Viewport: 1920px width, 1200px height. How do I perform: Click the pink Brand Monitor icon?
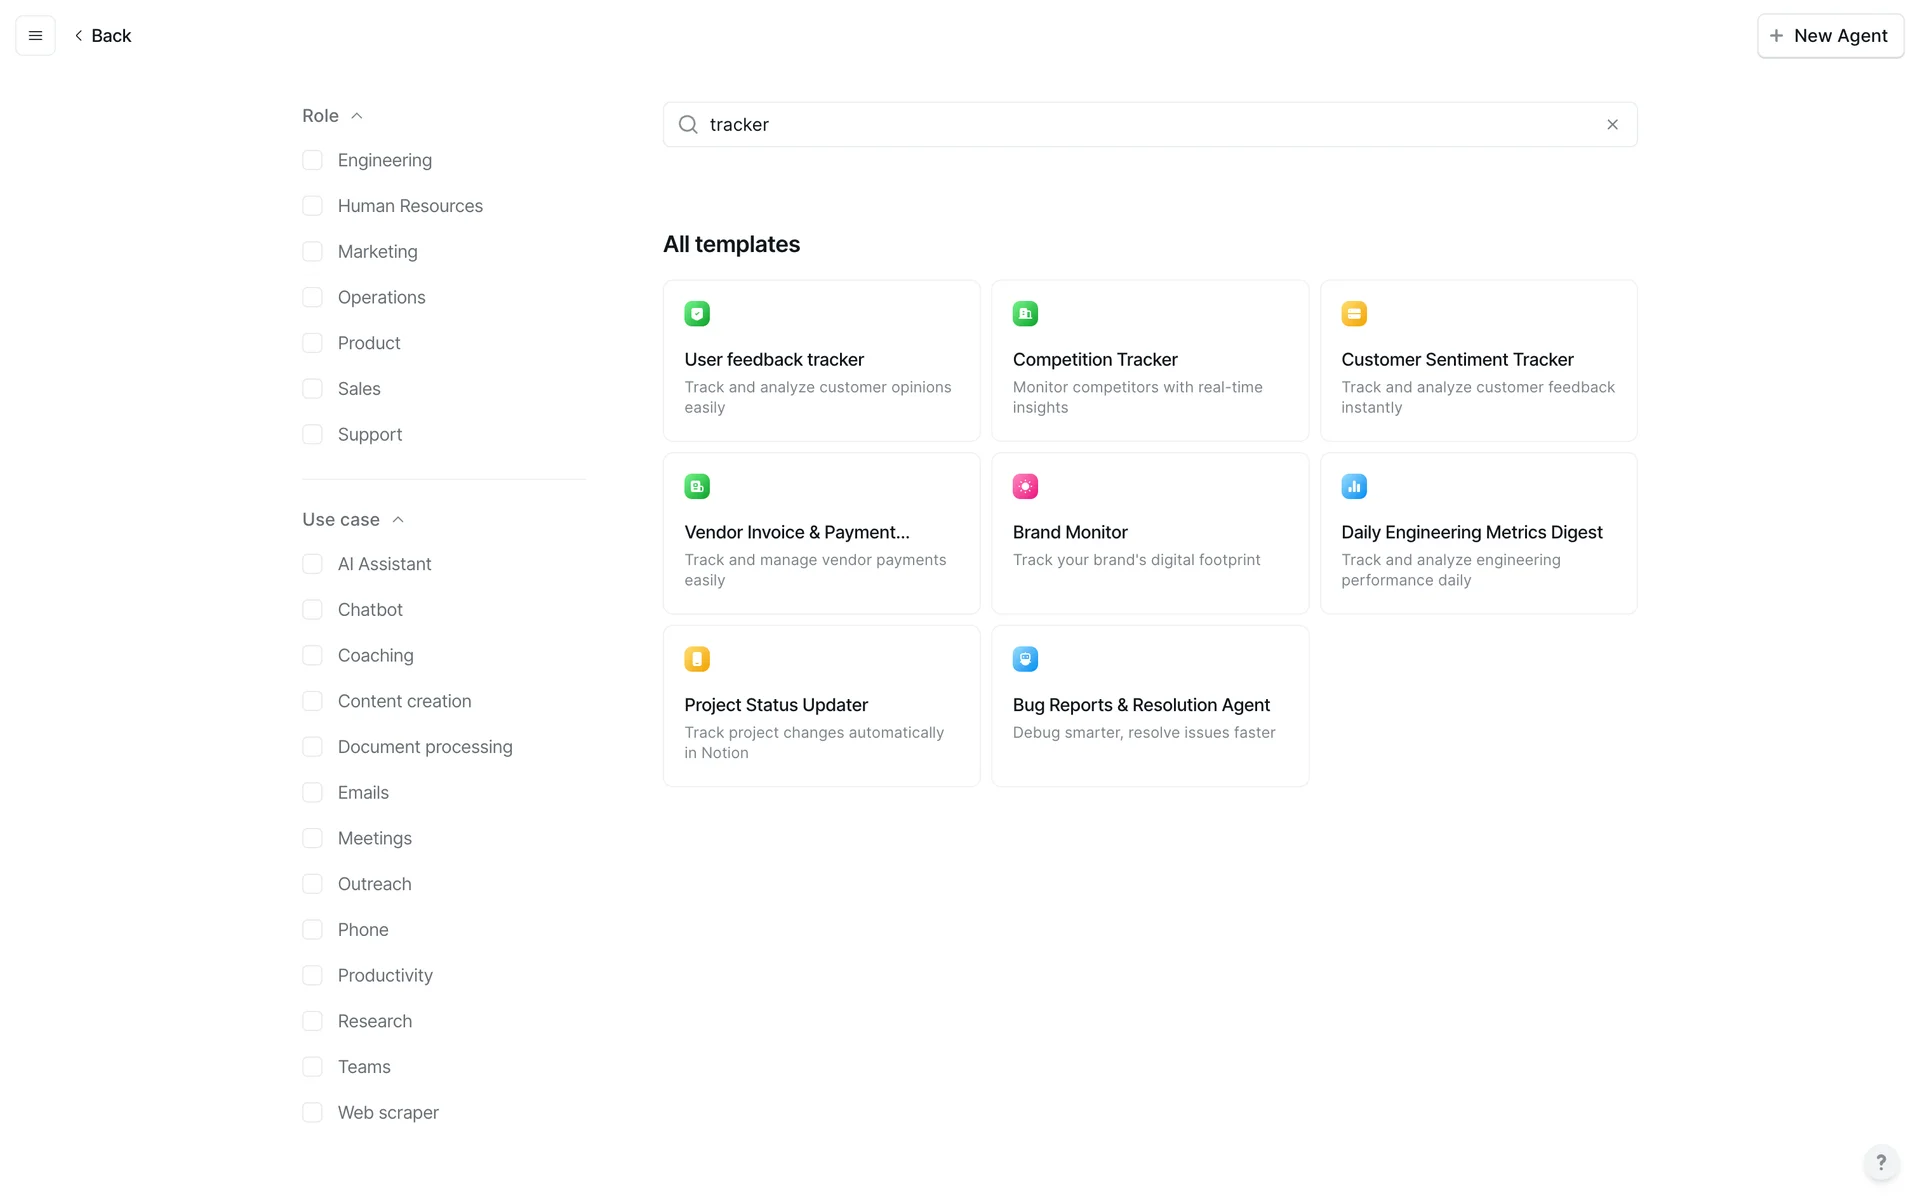[x=1025, y=487]
